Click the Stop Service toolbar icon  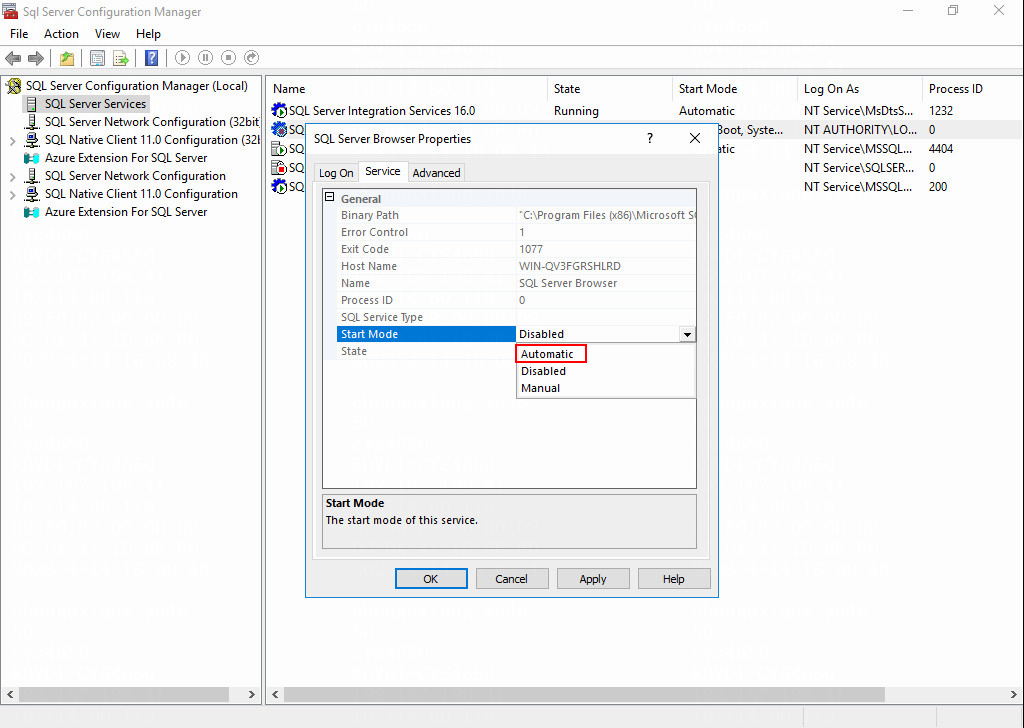pyautogui.click(x=229, y=58)
